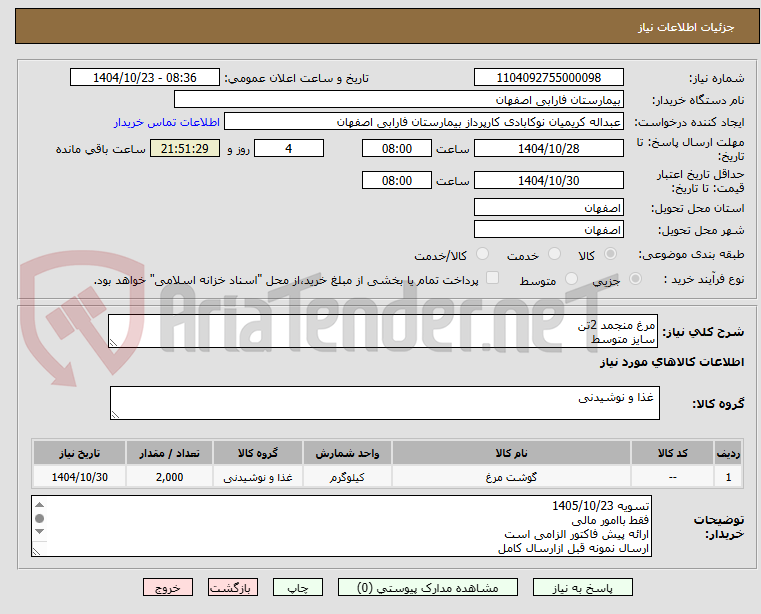Click the گروه کالا text area
The height and width of the screenshot is (614, 761).
(x=384, y=403)
